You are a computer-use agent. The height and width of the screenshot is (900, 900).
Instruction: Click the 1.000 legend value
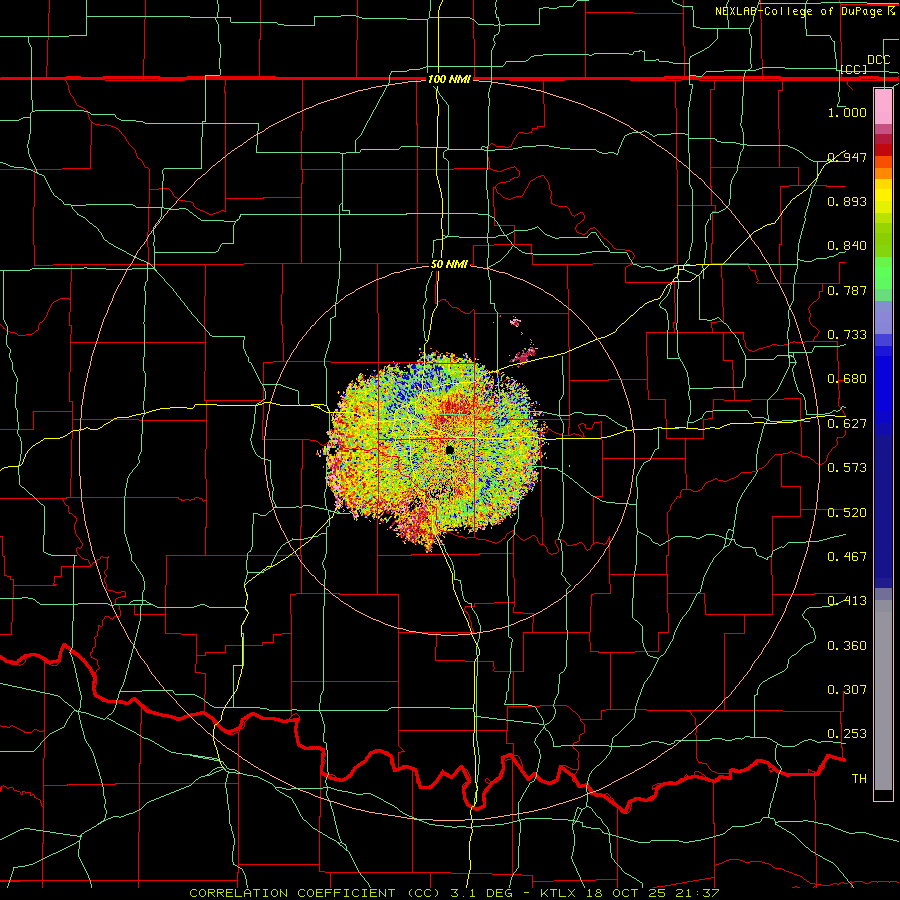tap(847, 112)
